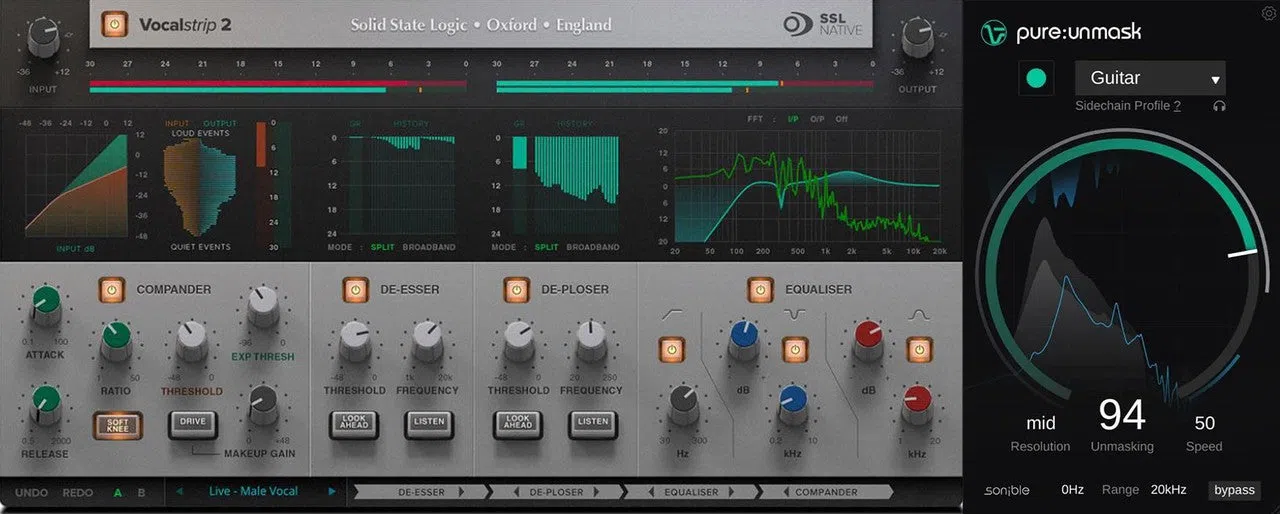Image resolution: width=1280 pixels, height=514 pixels.
Task: Click the bypass button in pure:unmask
Action: pos(1234,490)
